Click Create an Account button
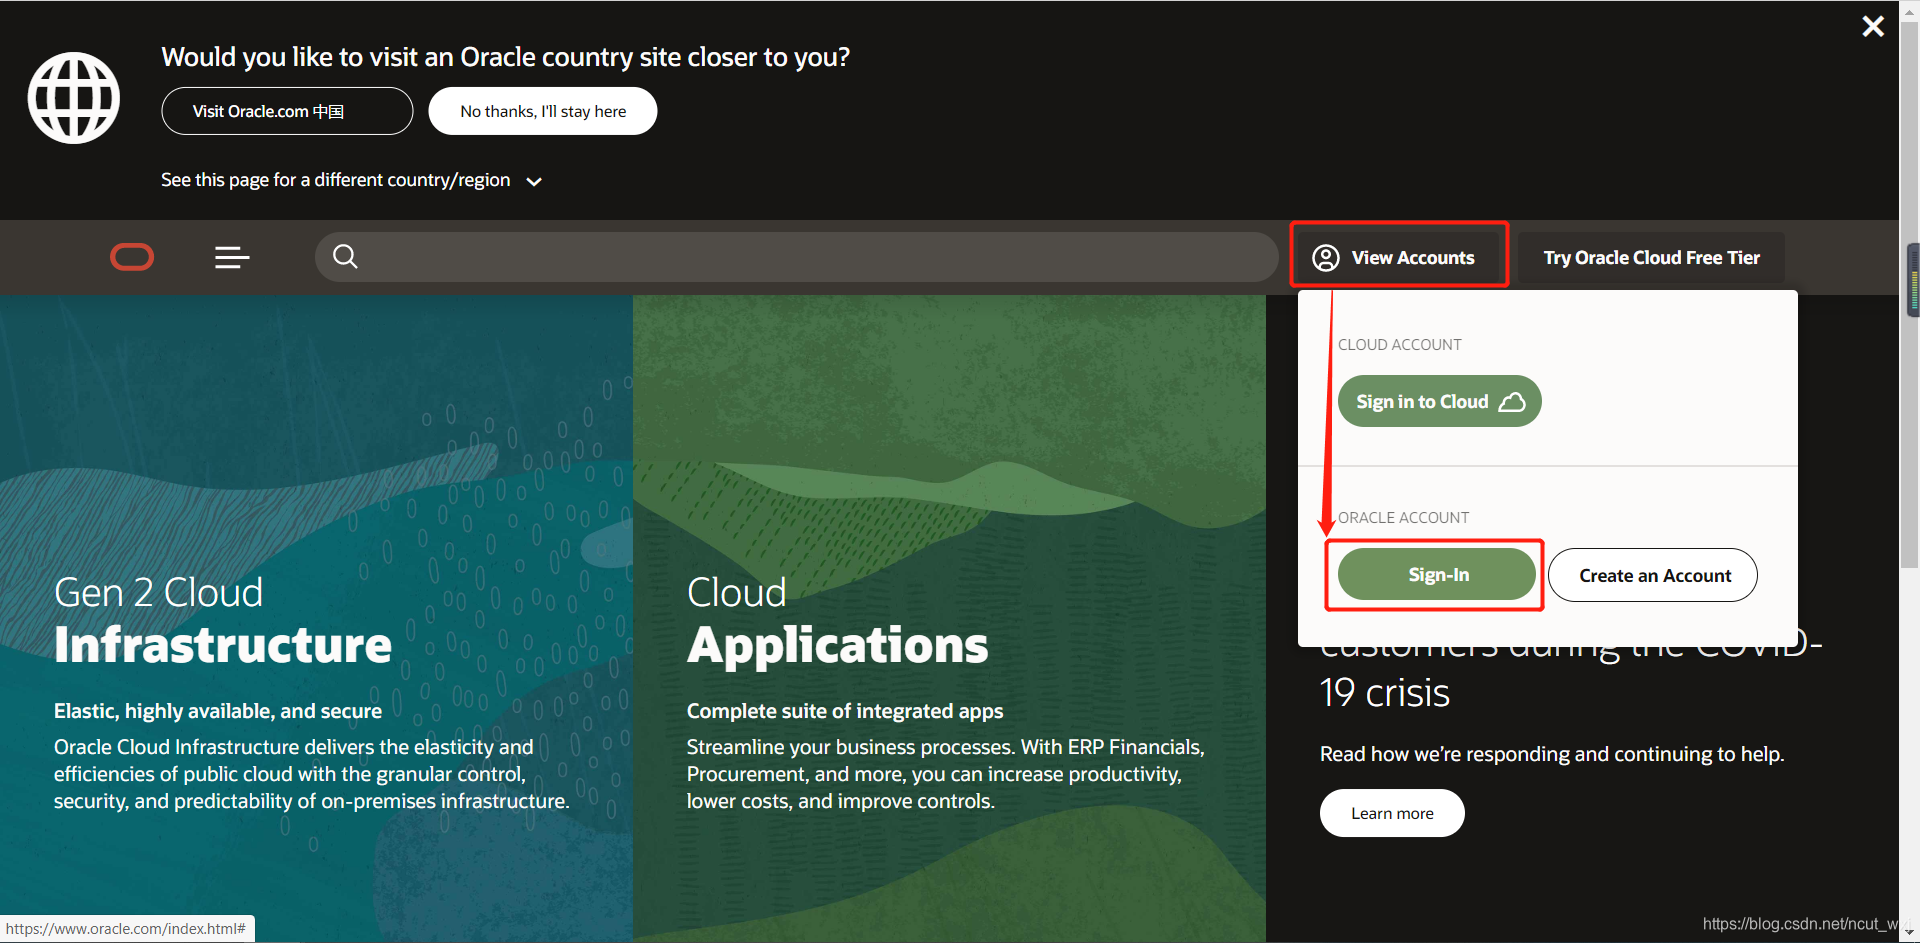 (x=1653, y=575)
